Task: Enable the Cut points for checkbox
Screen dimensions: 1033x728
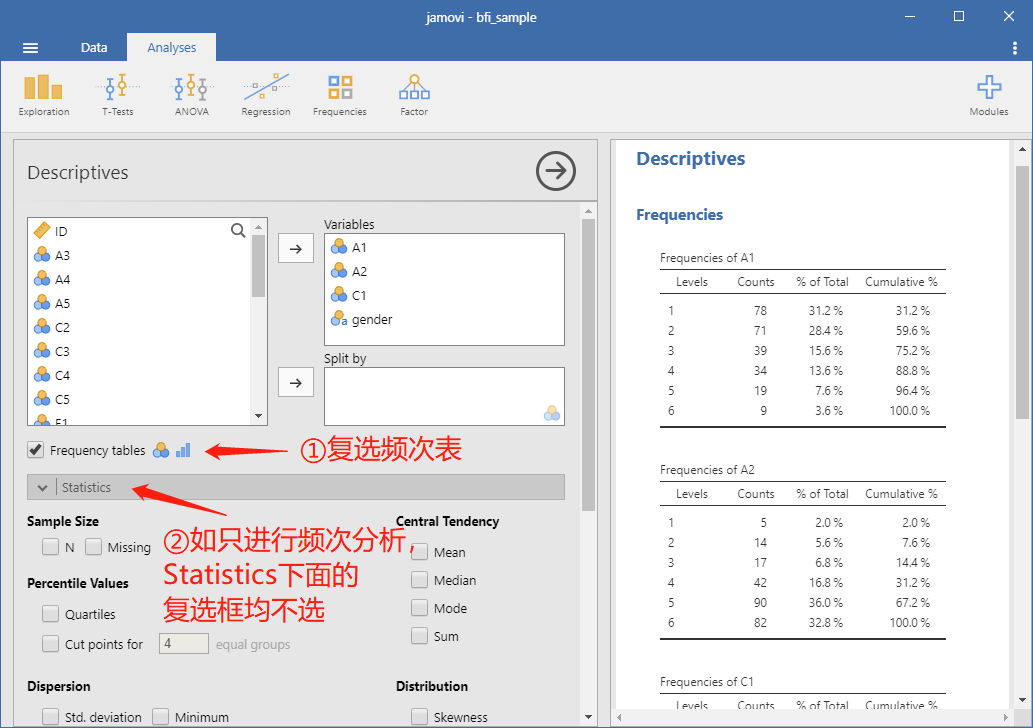Action: [50, 644]
